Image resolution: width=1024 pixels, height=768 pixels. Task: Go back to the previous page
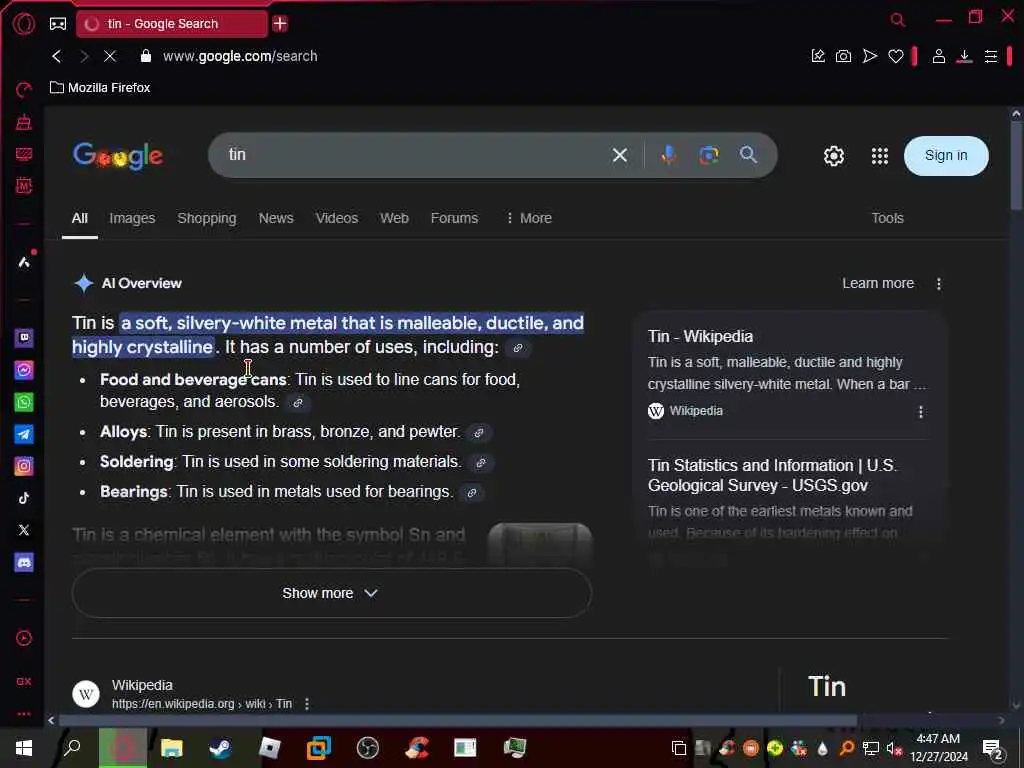pos(57,57)
